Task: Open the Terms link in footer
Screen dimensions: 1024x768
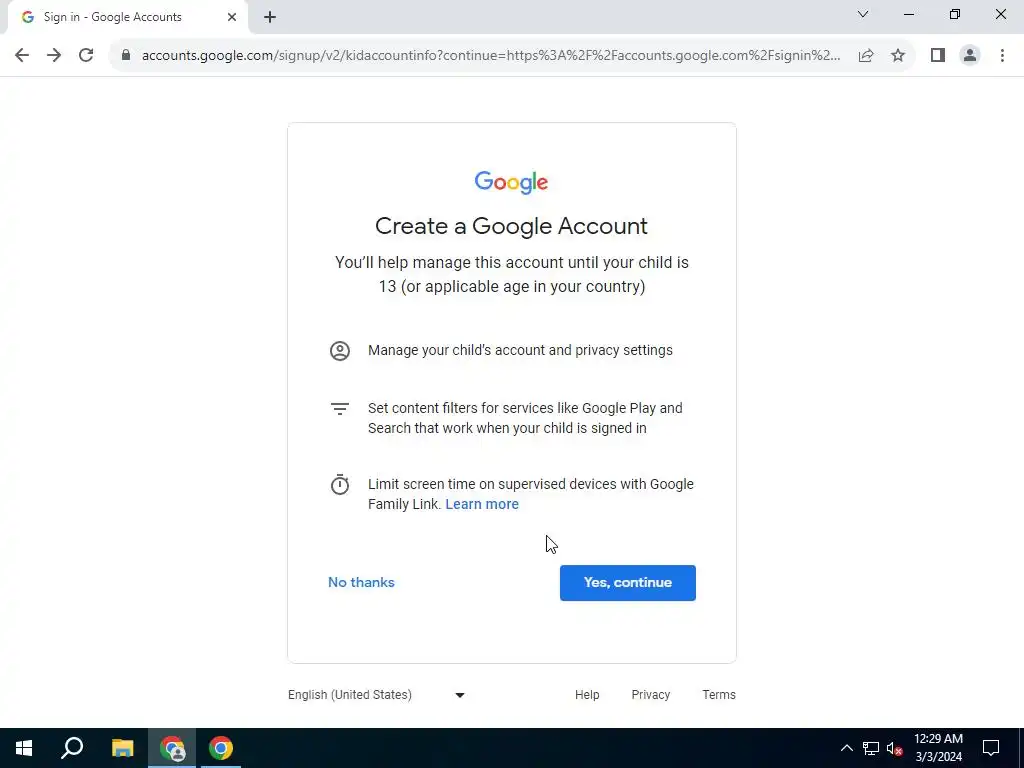Action: tap(719, 695)
